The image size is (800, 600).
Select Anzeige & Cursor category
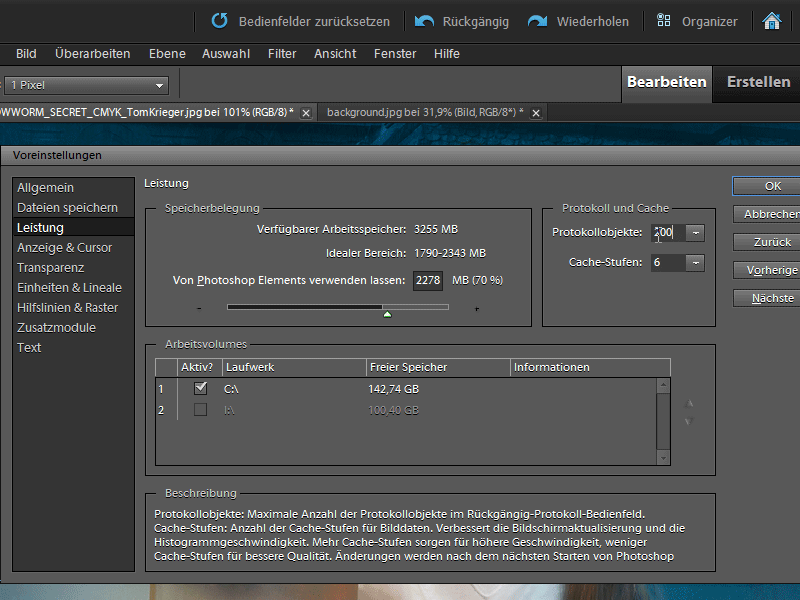[73, 247]
